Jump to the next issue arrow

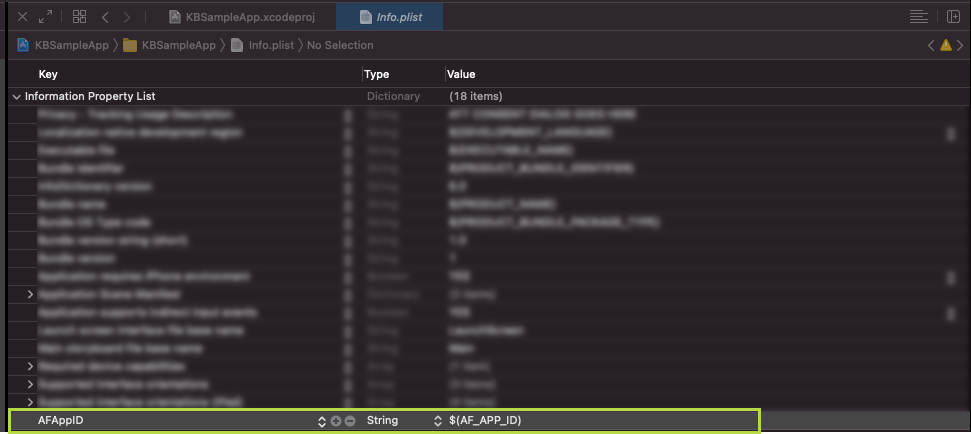(960, 45)
